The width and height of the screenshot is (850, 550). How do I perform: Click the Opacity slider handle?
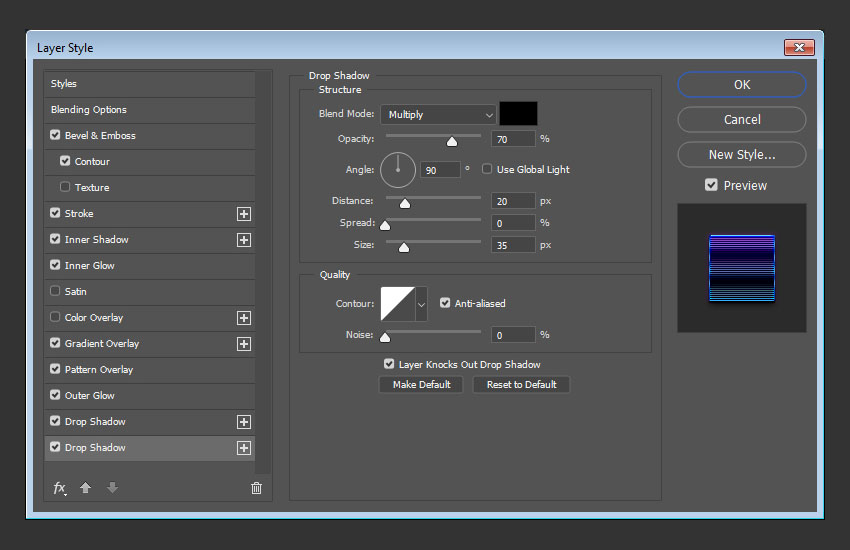(x=452, y=141)
